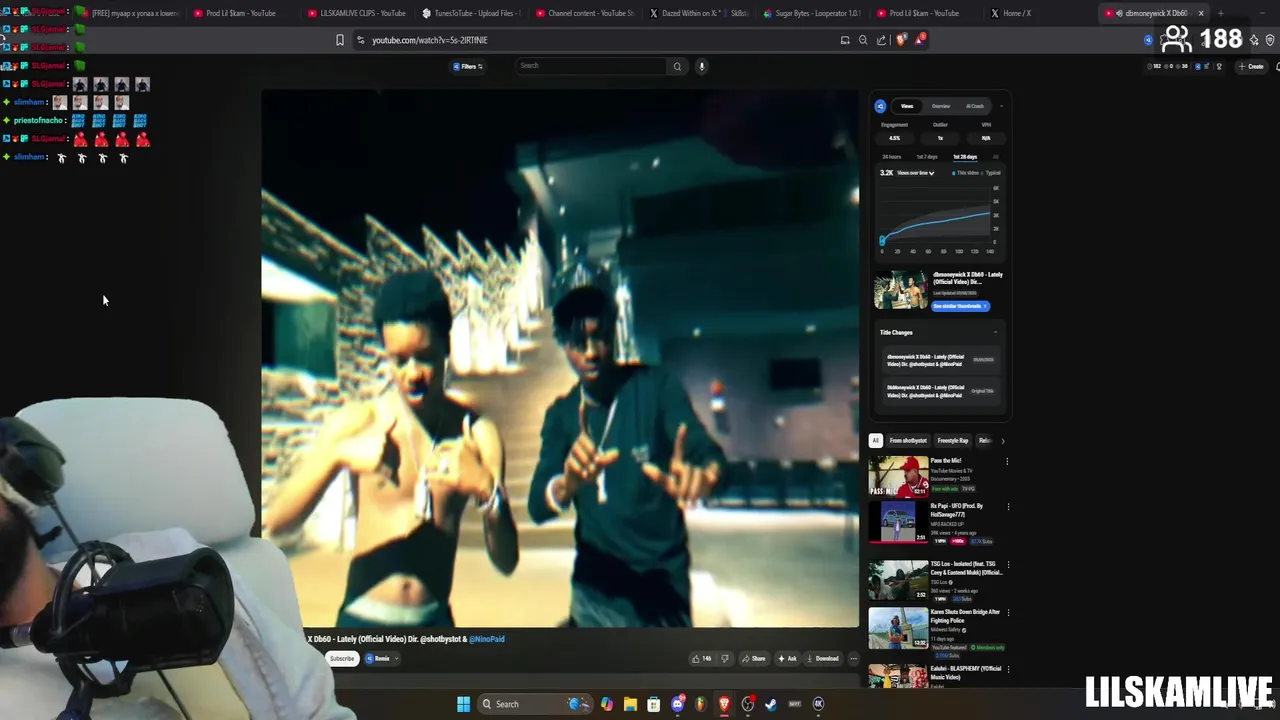
Task: Click the @NinoPaid link in title
Action: point(487,639)
